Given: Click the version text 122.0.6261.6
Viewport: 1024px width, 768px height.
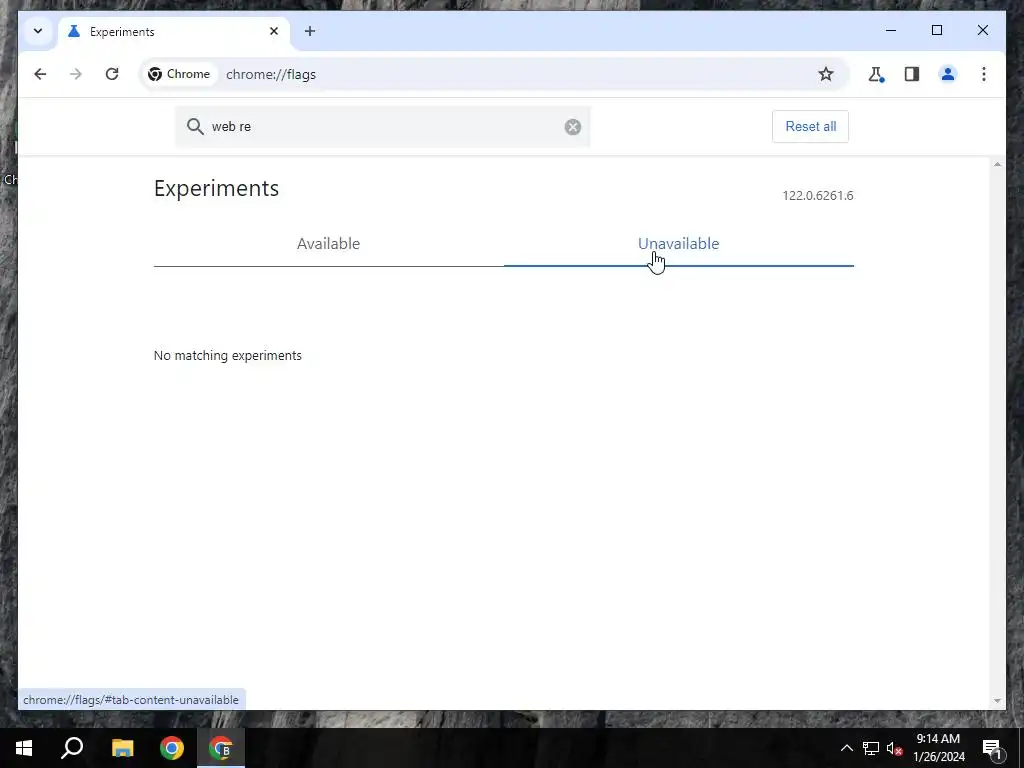Looking at the screenshot, I should tap(818, 196).
